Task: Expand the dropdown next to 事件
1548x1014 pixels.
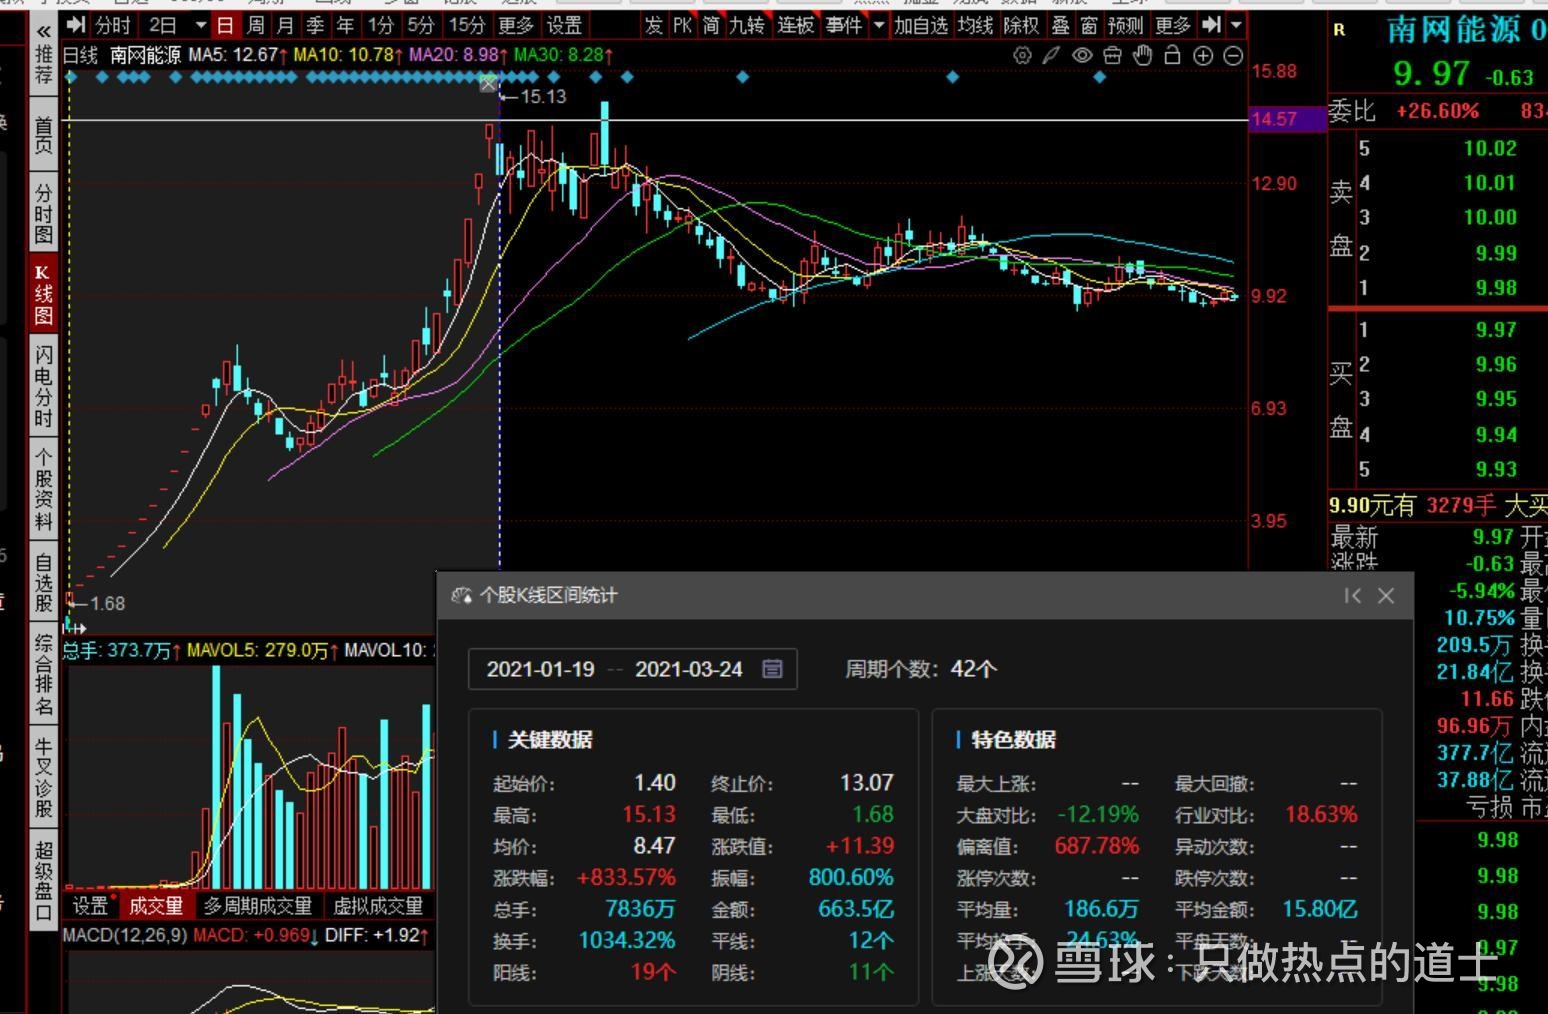Action: pyautogui.click(x=879, y=25)
